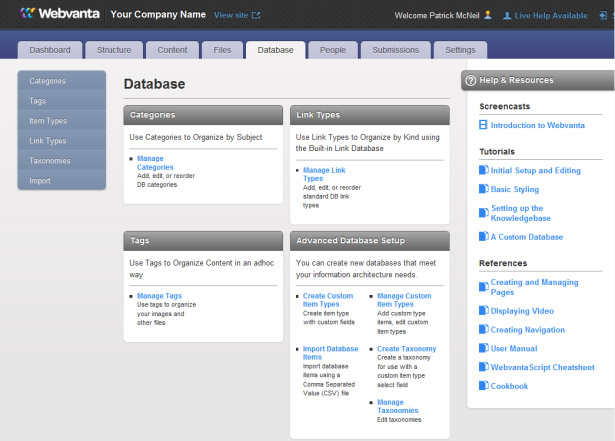Image resolution: width=615 pixels, height=441 pixels.
Task: Open Import Database Items link
Action: [330, 353]
